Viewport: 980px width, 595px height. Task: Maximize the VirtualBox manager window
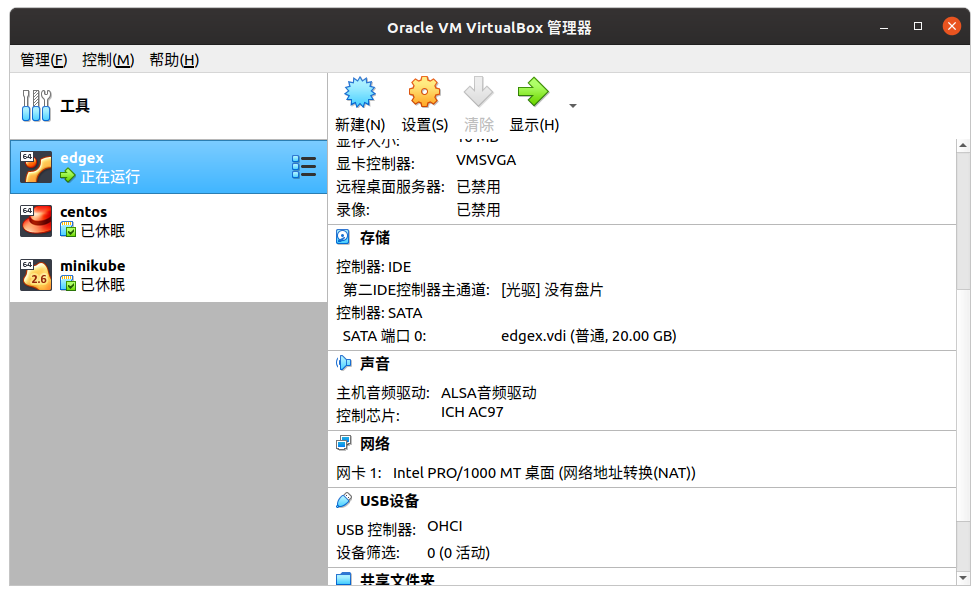[918, 26]
